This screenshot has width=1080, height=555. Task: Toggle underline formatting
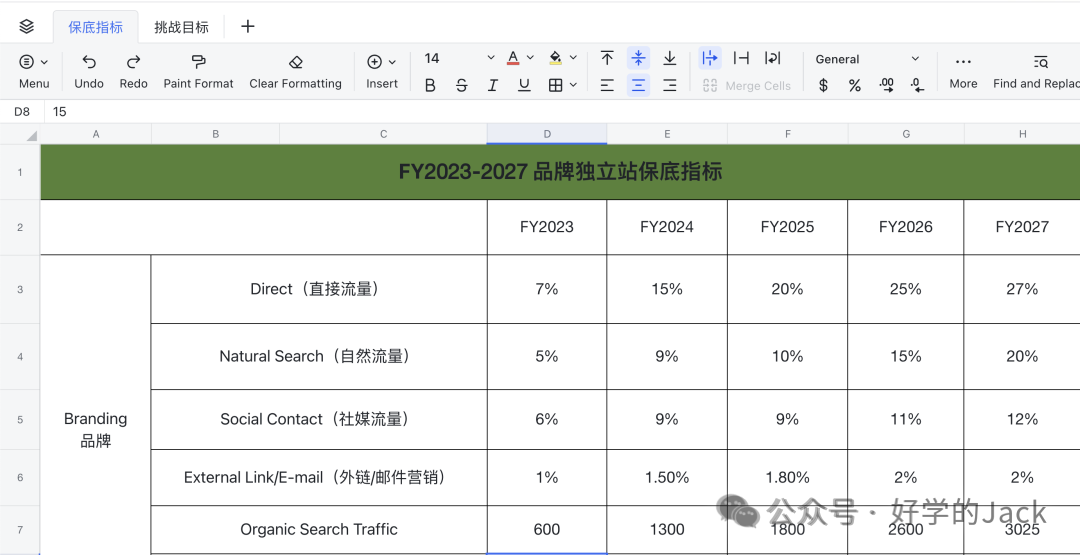(524, 85)
